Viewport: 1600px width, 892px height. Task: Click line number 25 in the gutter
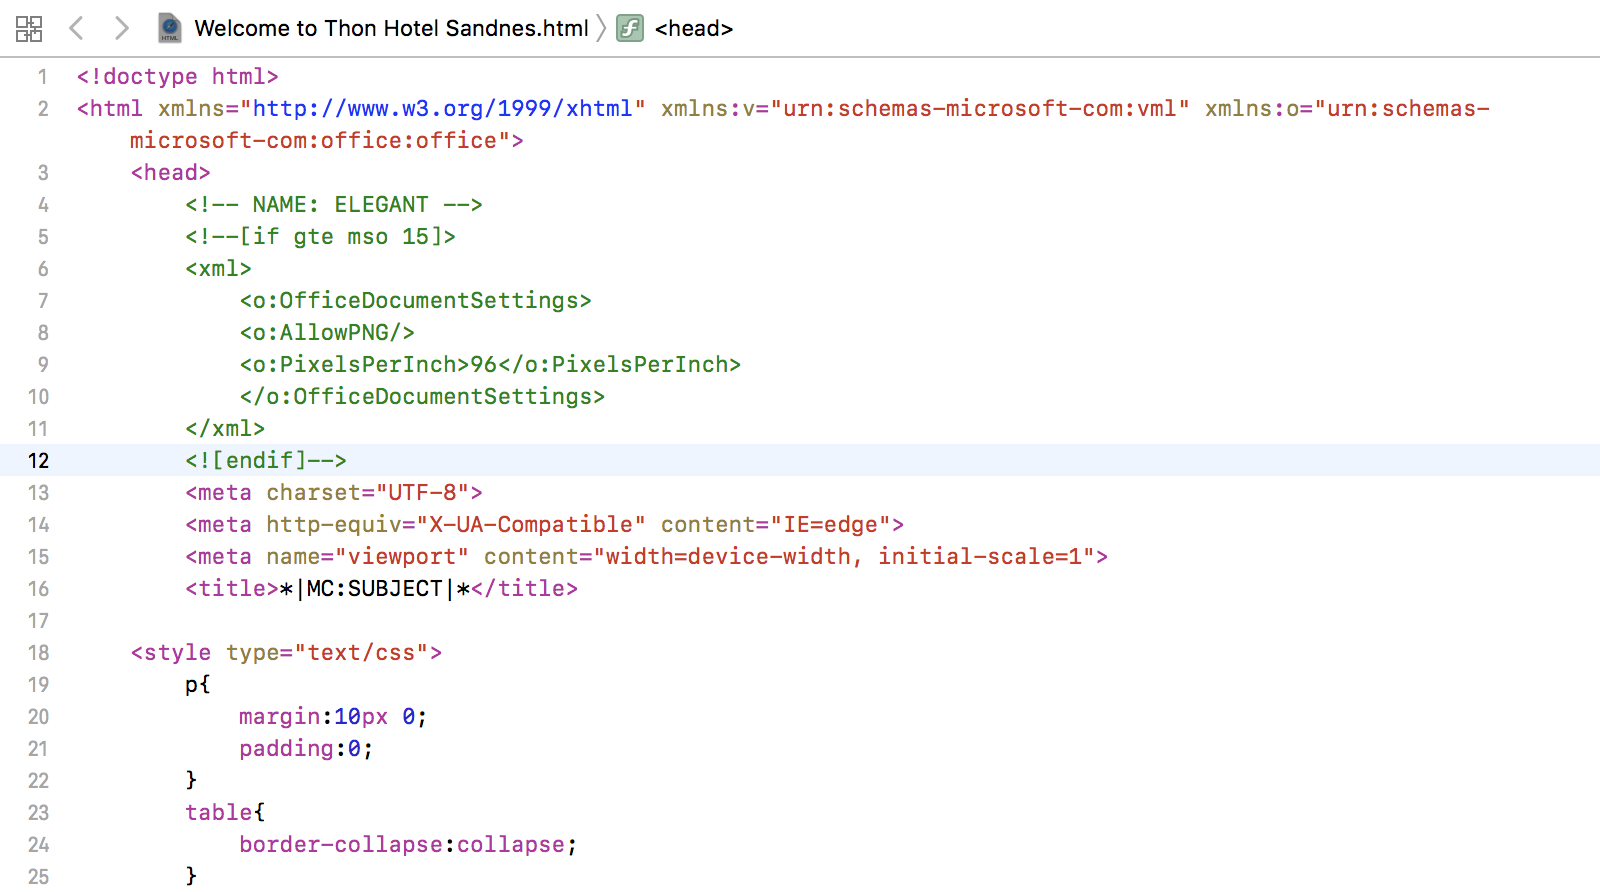pyautogui.click(x=38, y=877)
